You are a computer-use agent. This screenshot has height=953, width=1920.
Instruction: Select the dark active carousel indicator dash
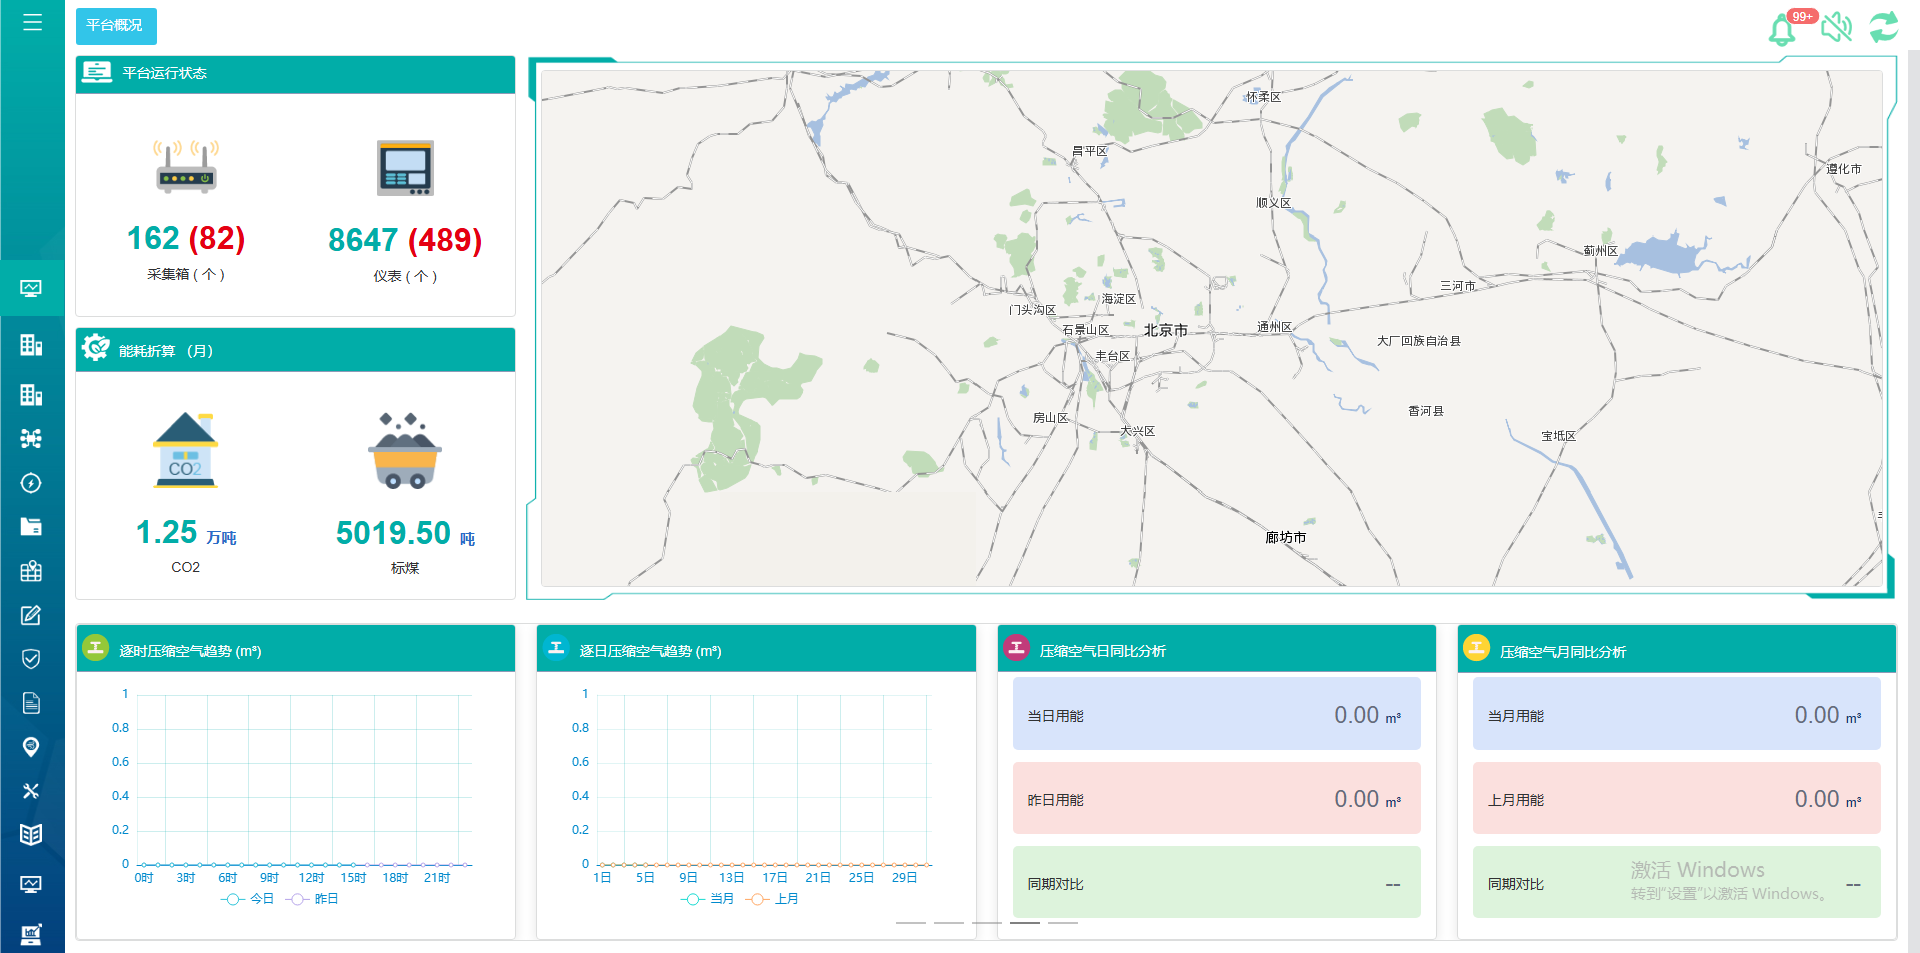pos(1024,922)
